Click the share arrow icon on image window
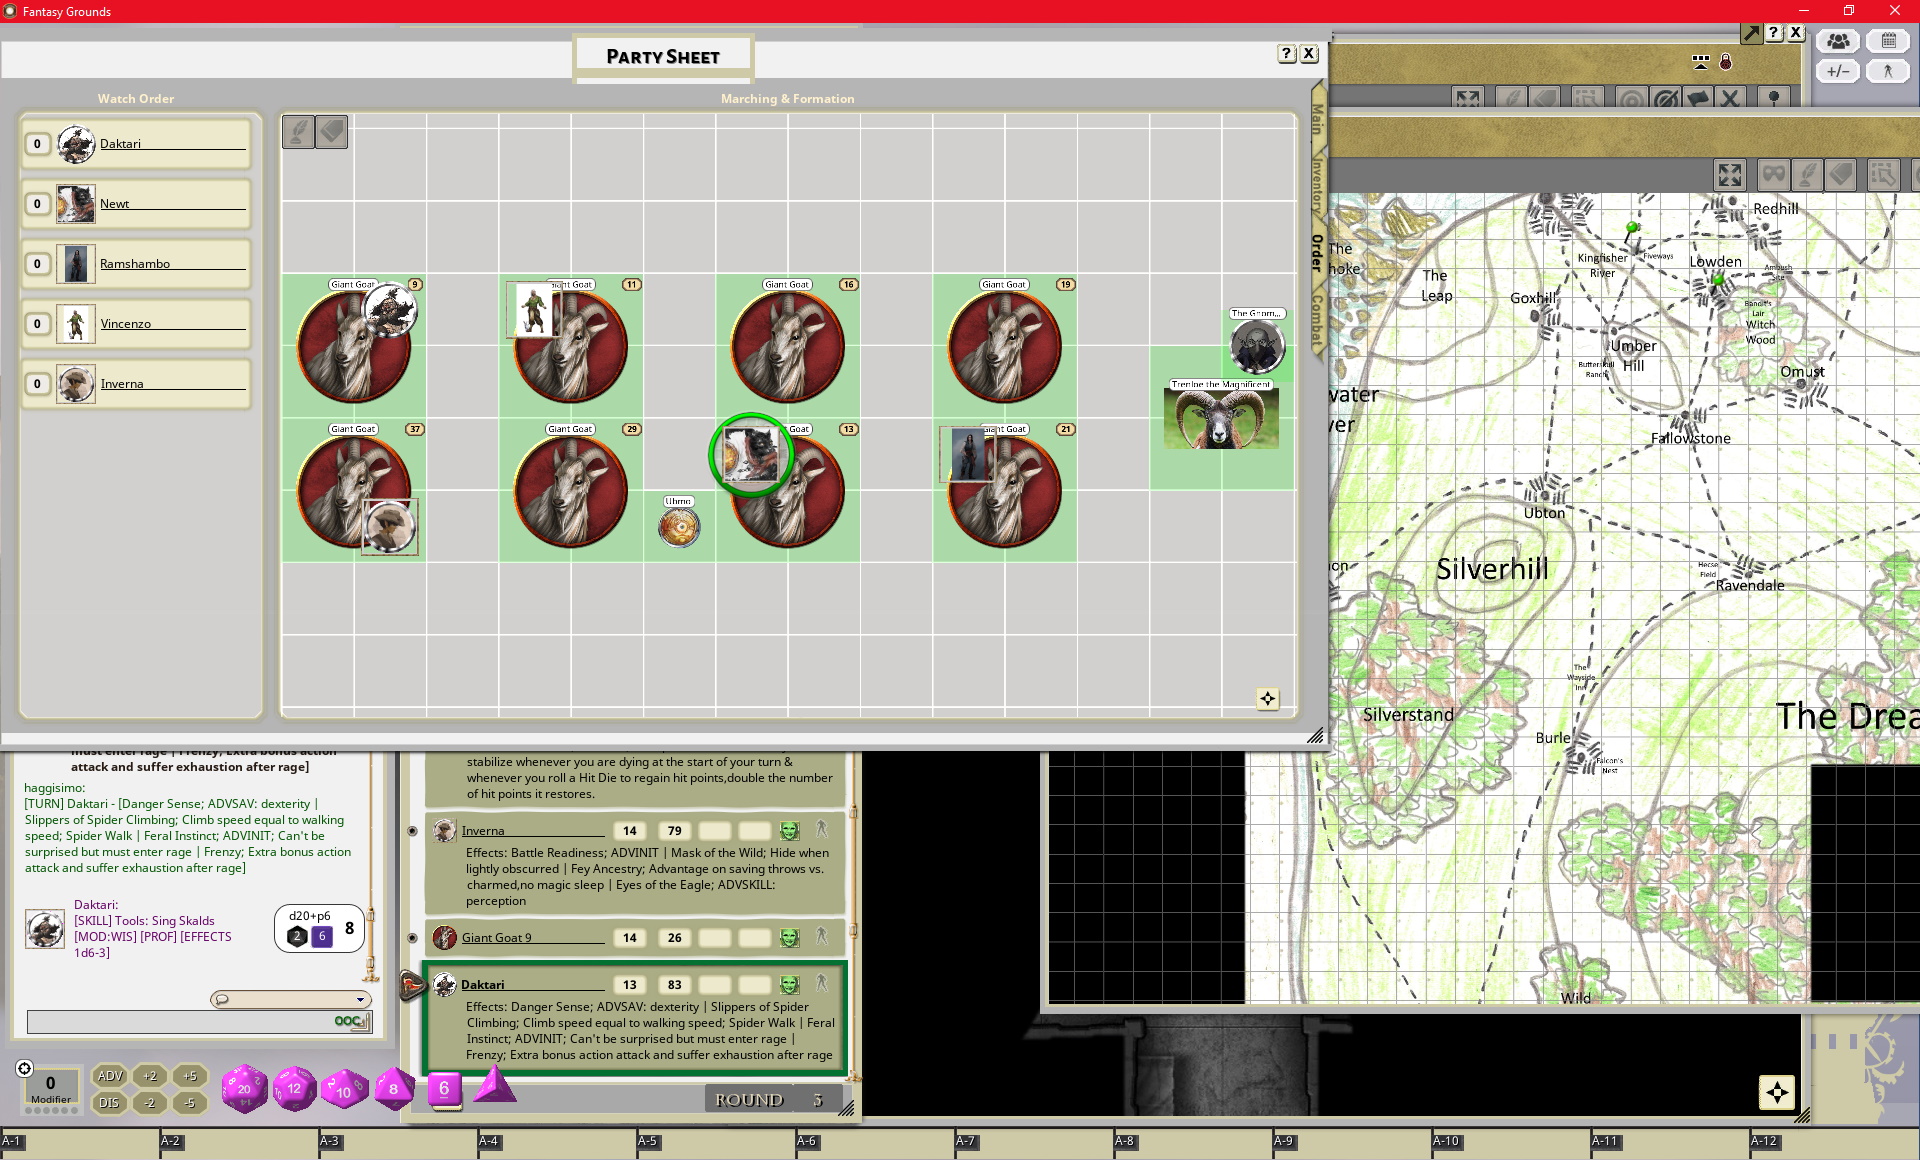Screen dimensions: 1920x1160 [1751, 33]
